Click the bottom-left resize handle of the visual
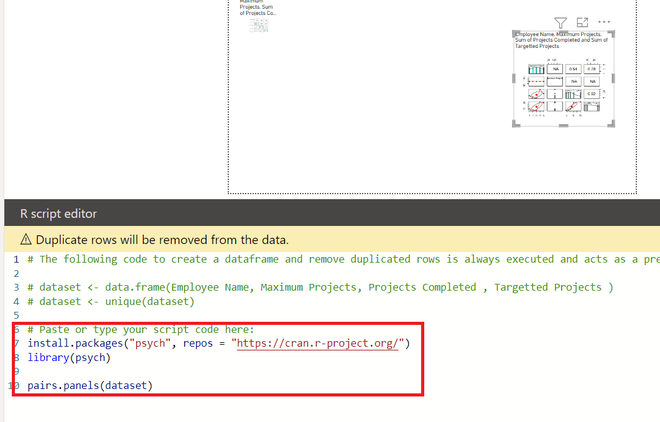The image size is (660, 422). tap(516, 123)
